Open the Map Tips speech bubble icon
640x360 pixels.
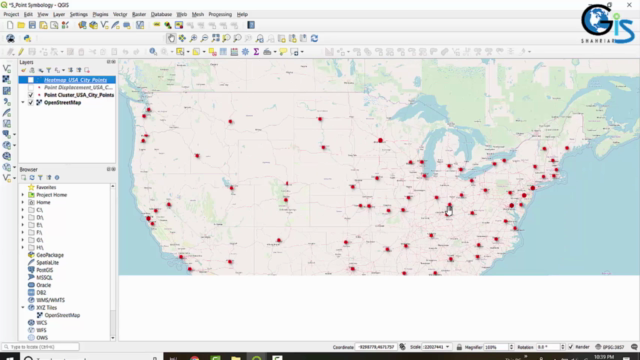coord(283,52)
